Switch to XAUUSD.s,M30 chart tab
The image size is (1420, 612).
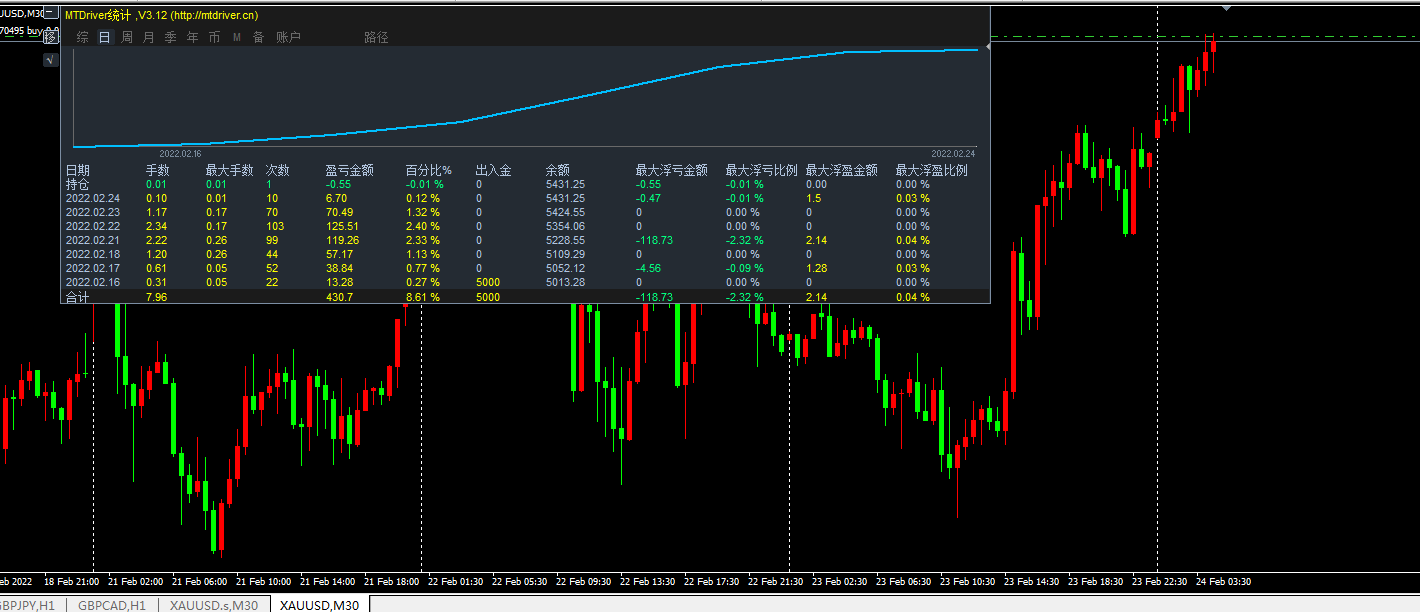[x=214, y=605]
